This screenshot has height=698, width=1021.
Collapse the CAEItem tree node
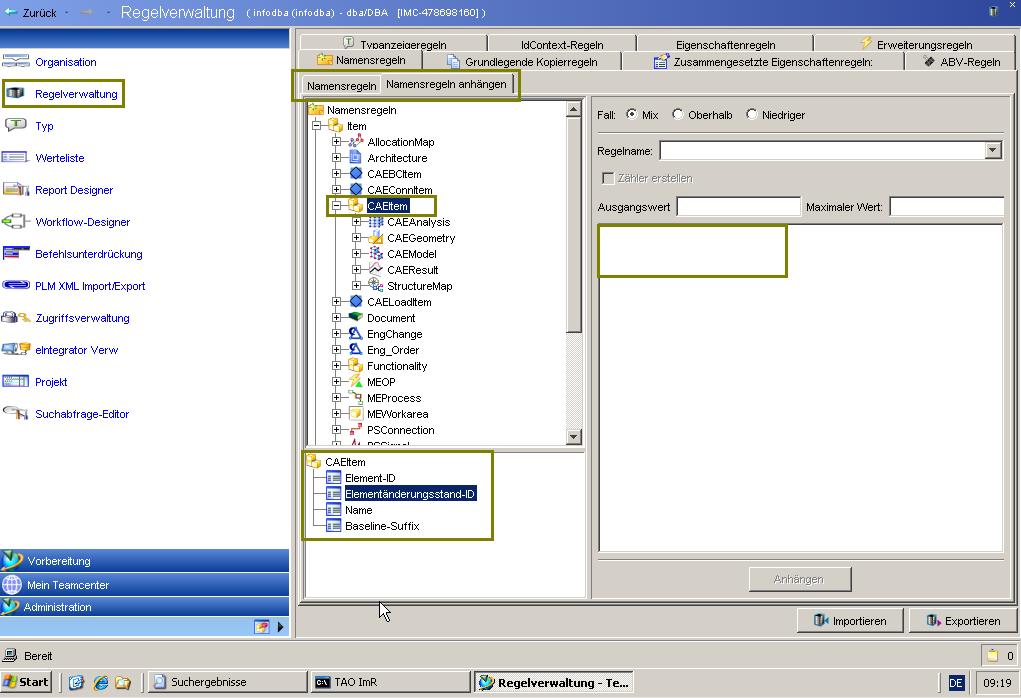tap(337, 206)
